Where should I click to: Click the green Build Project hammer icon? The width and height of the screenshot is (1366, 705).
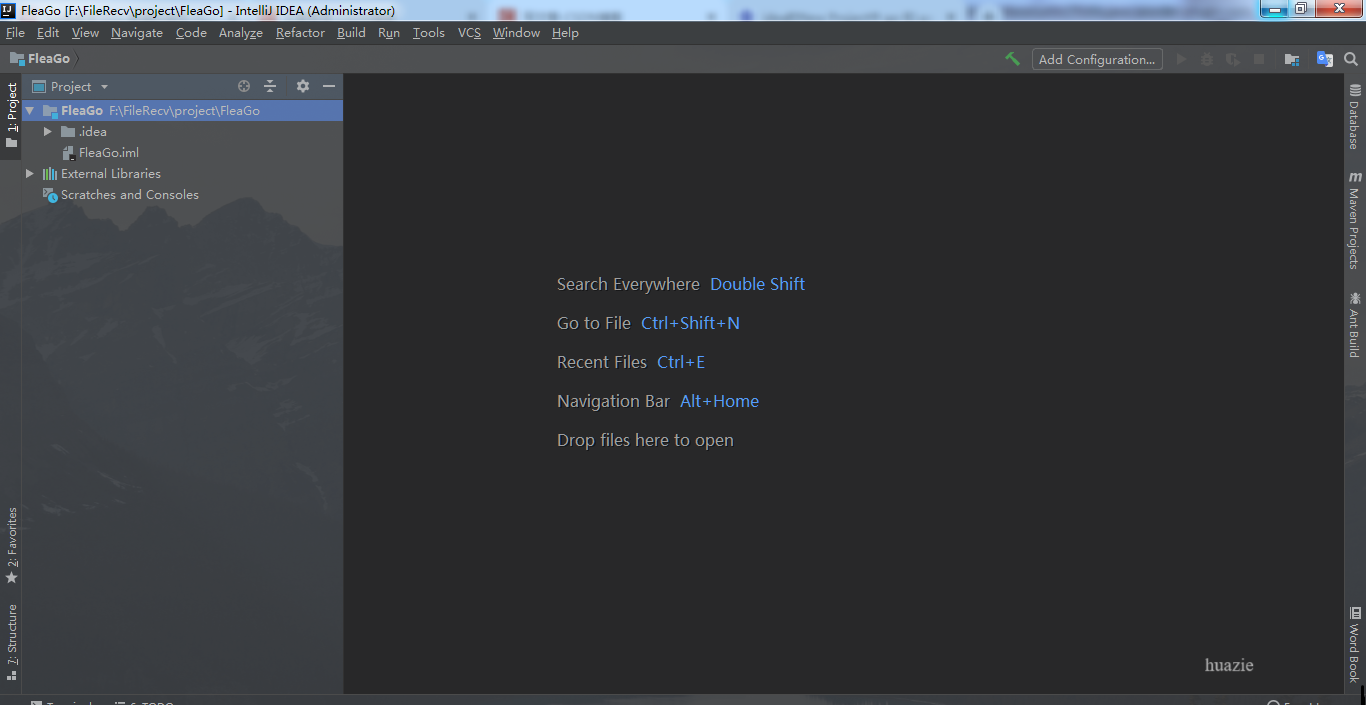[1012, 59]
